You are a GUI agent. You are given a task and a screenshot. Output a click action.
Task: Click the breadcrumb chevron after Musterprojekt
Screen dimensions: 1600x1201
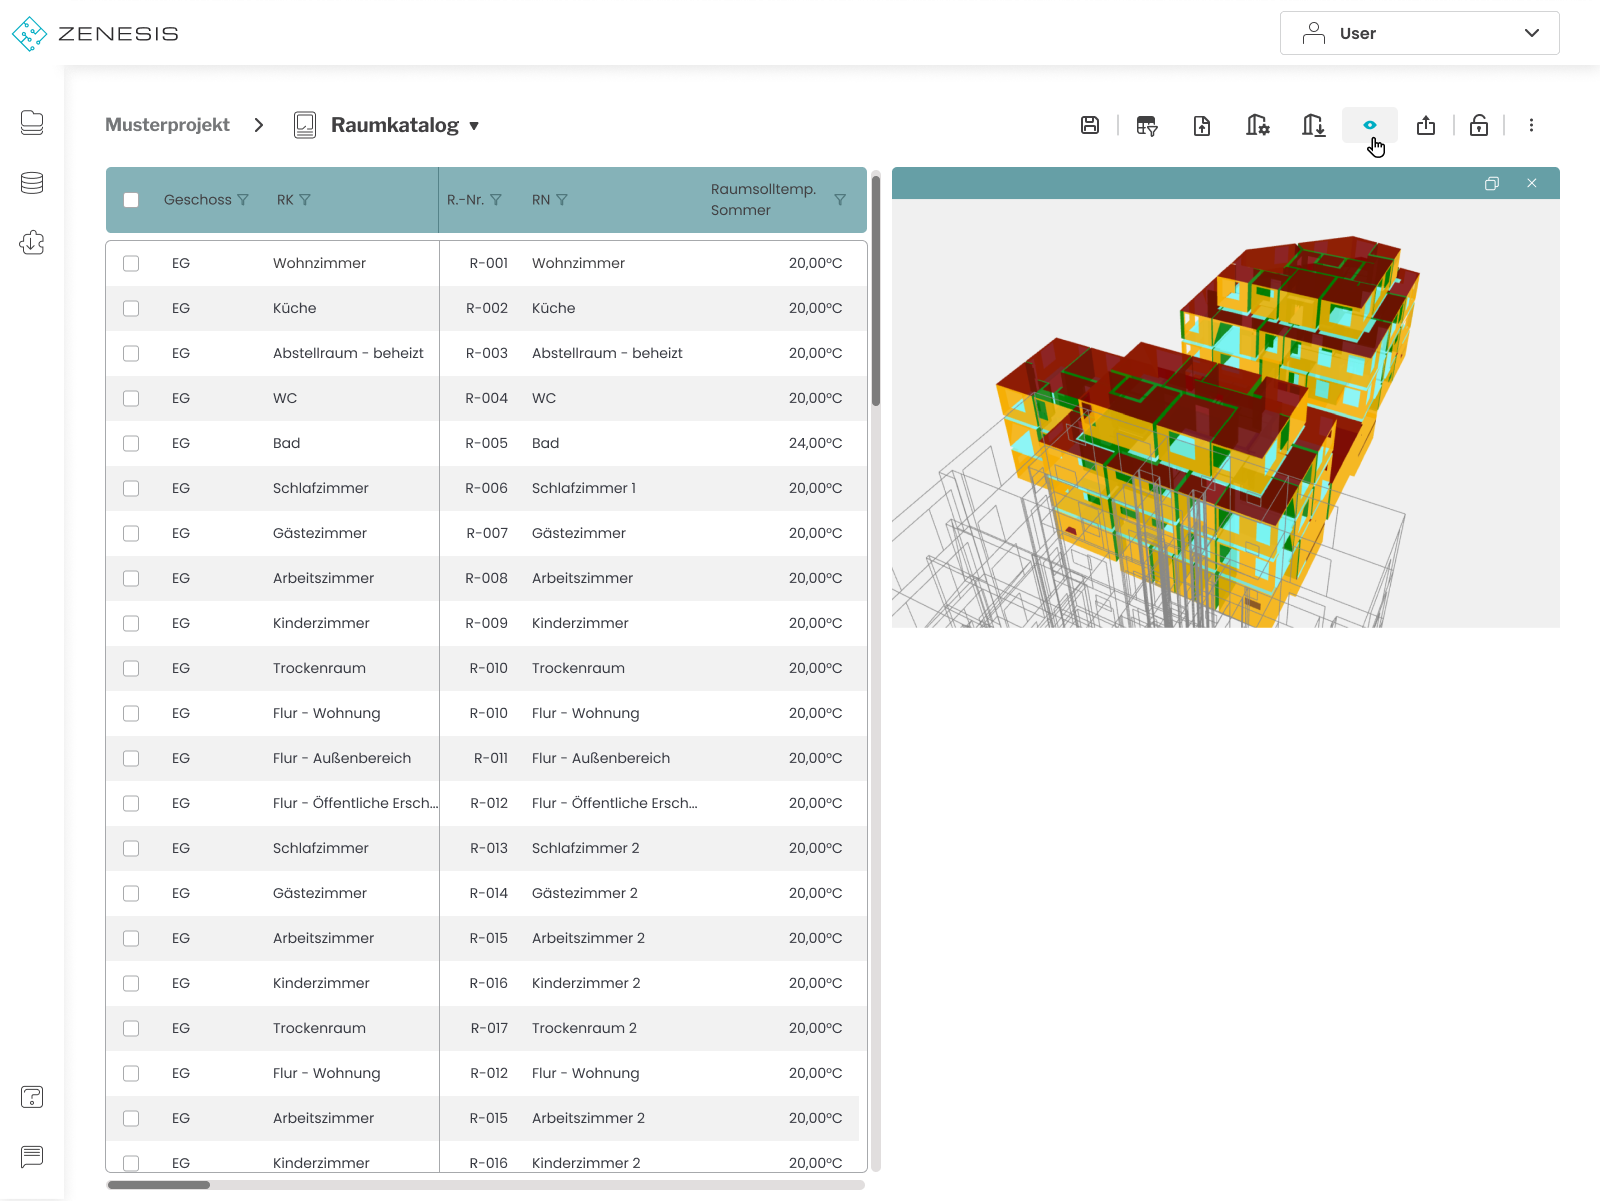point(259,125)
